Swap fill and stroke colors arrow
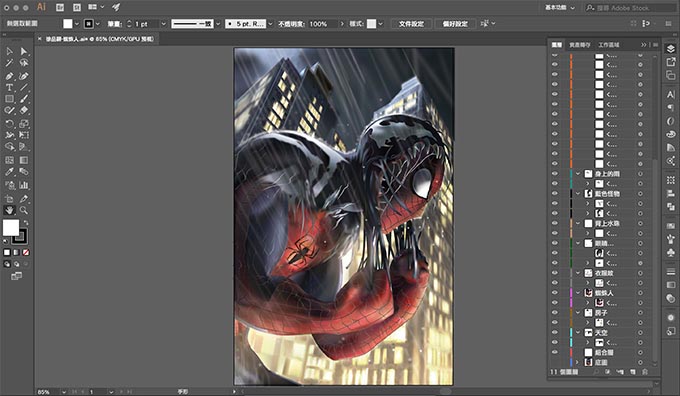 click(26, 223)
